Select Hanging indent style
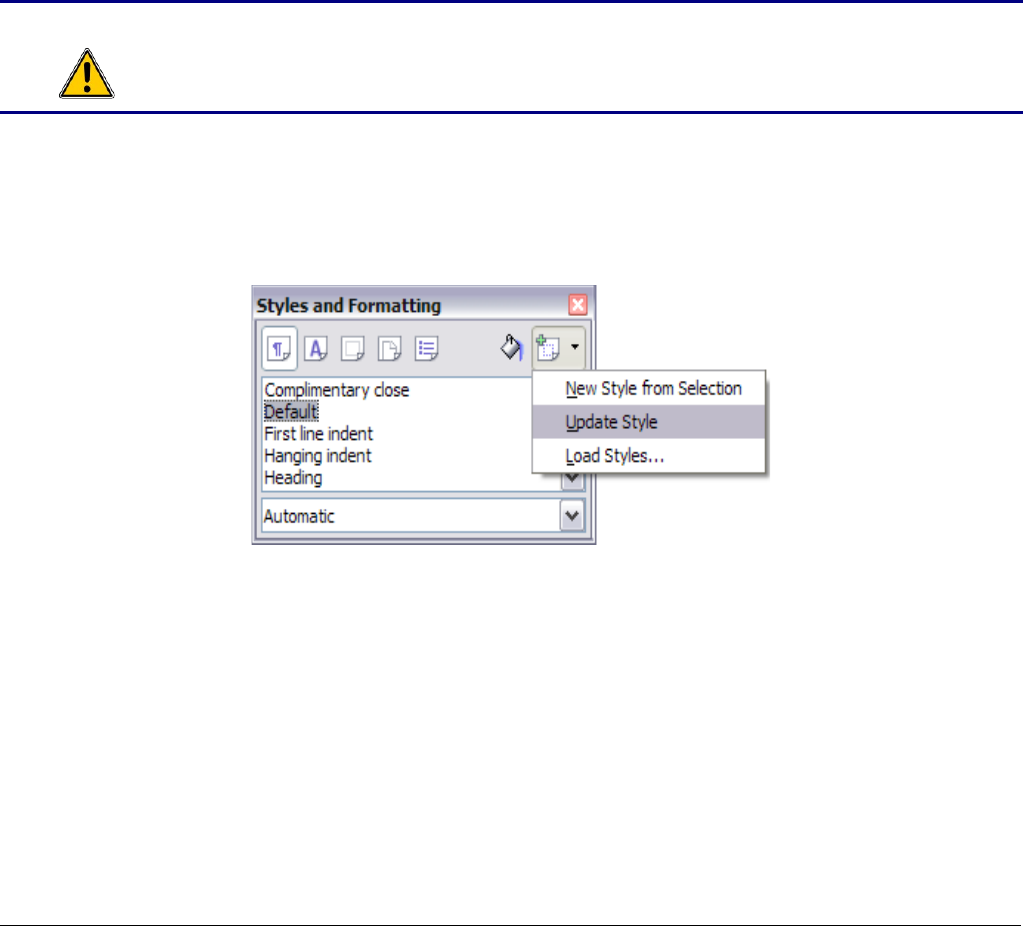The width and height of the screenshot is (1023, 926). click(318, 455)
